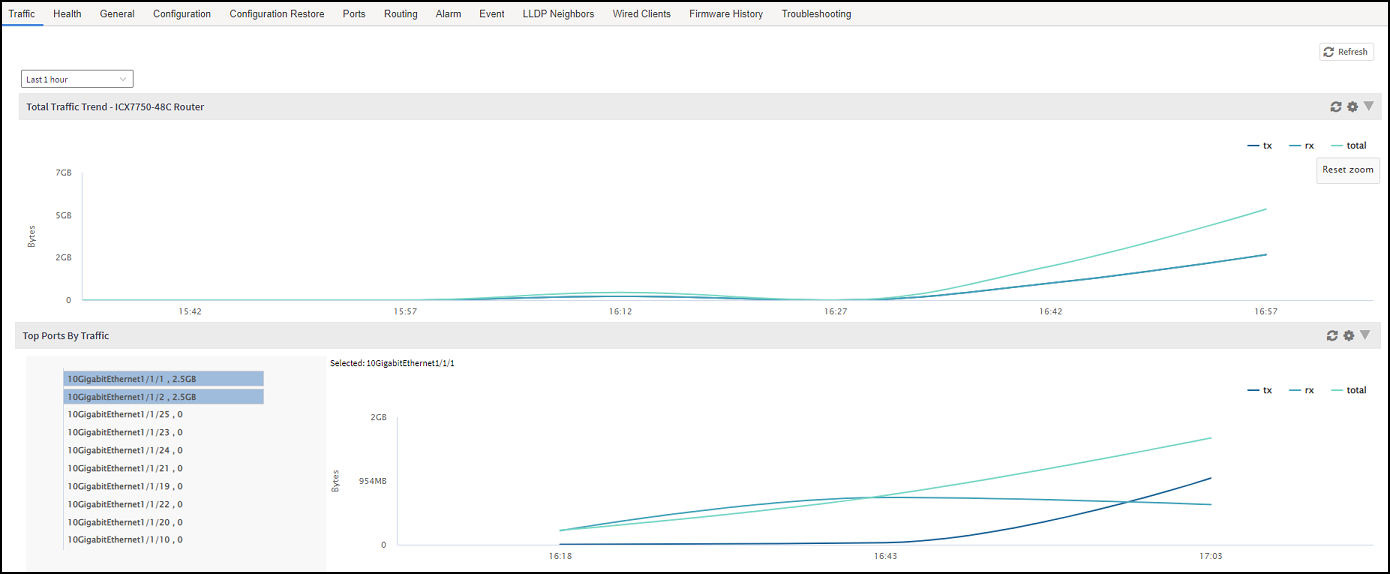Toggle tx series in Total Traffic legend
The height and width of the screenshot is (574, 1390).
click(x=1260, y=146)
